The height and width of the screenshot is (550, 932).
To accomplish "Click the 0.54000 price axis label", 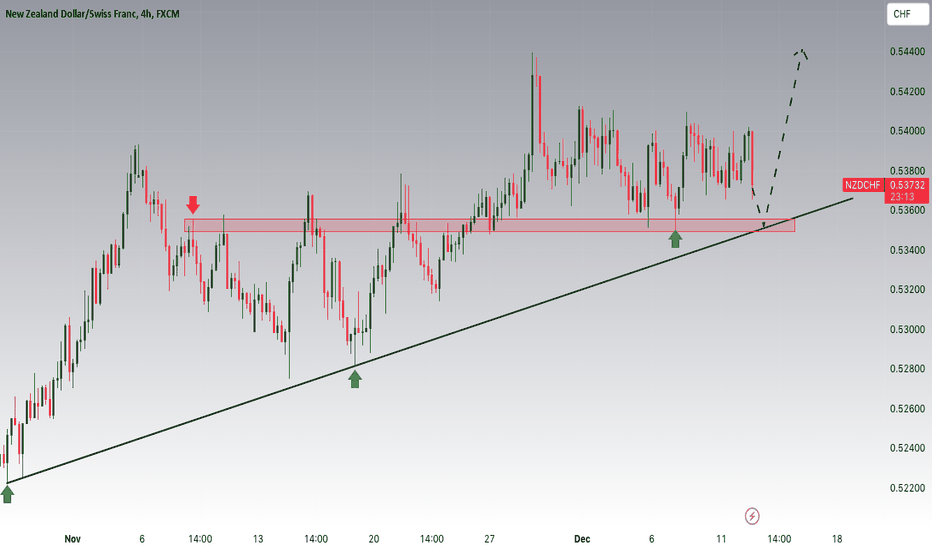I will click(x=907, y=131).
